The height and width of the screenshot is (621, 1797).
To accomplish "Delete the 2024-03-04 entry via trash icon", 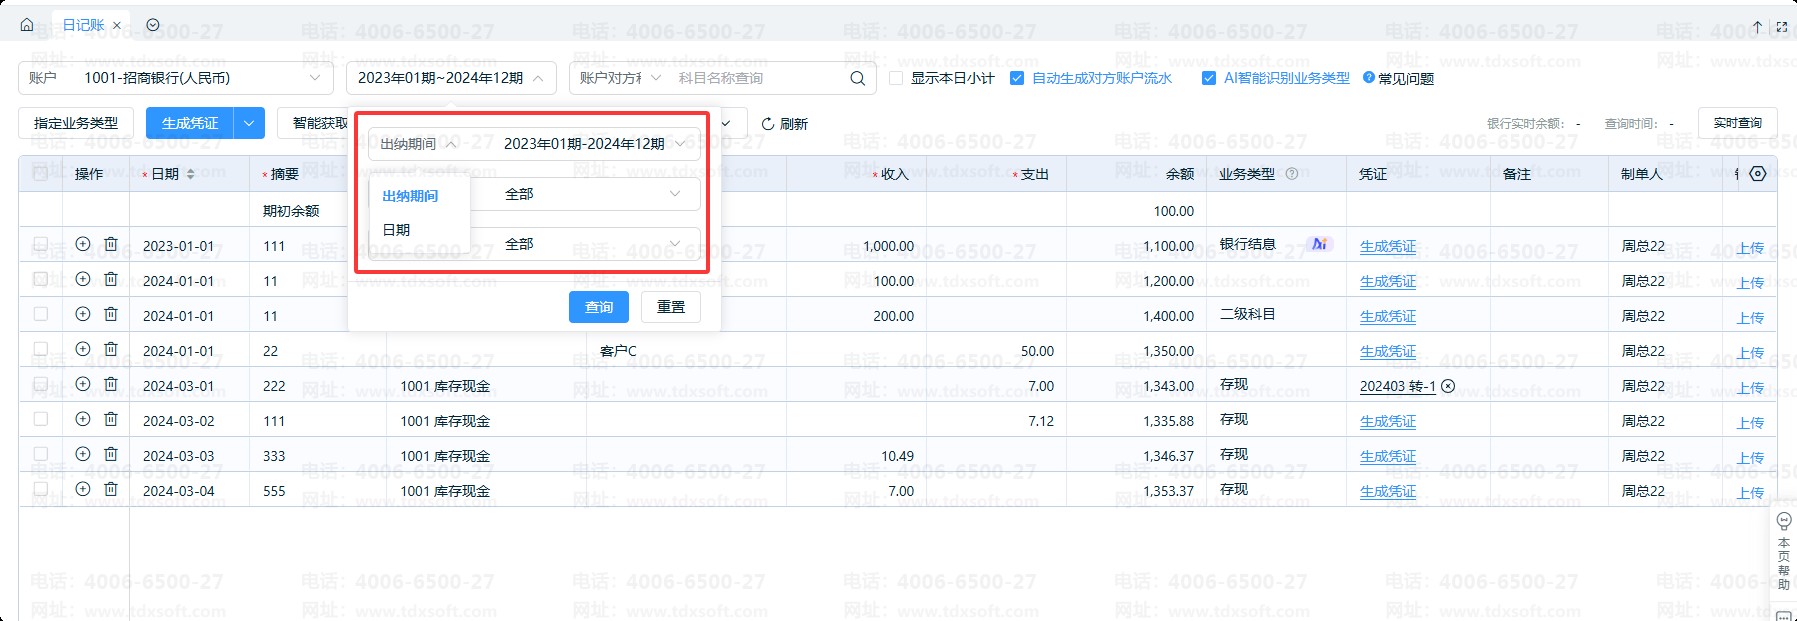I will [111, 489].
